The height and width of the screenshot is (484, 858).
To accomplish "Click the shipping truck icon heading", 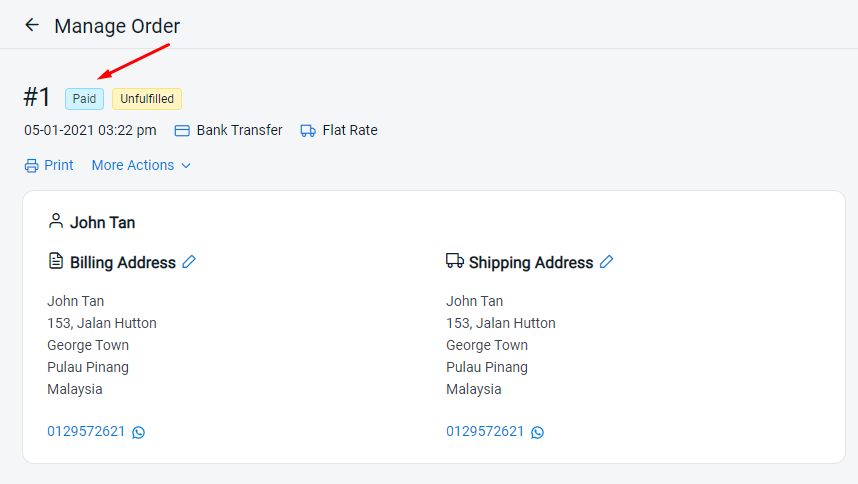I will pos(455,260).
